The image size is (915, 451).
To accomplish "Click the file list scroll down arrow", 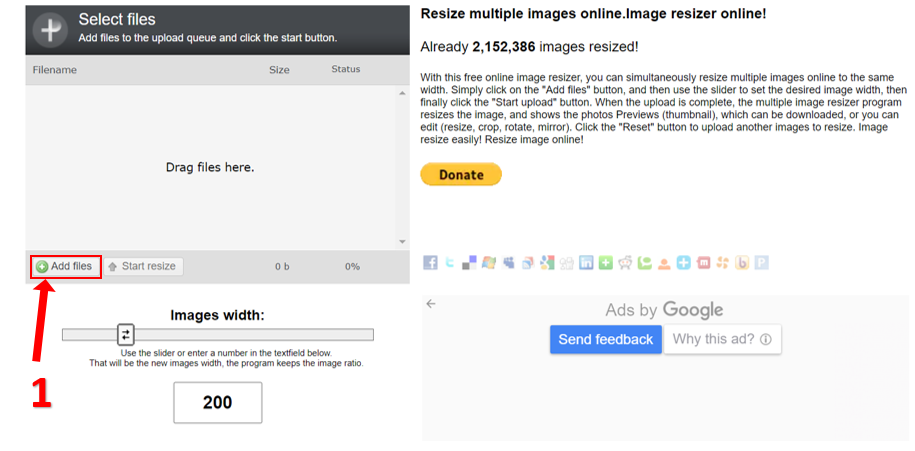I will coord(402,241).
